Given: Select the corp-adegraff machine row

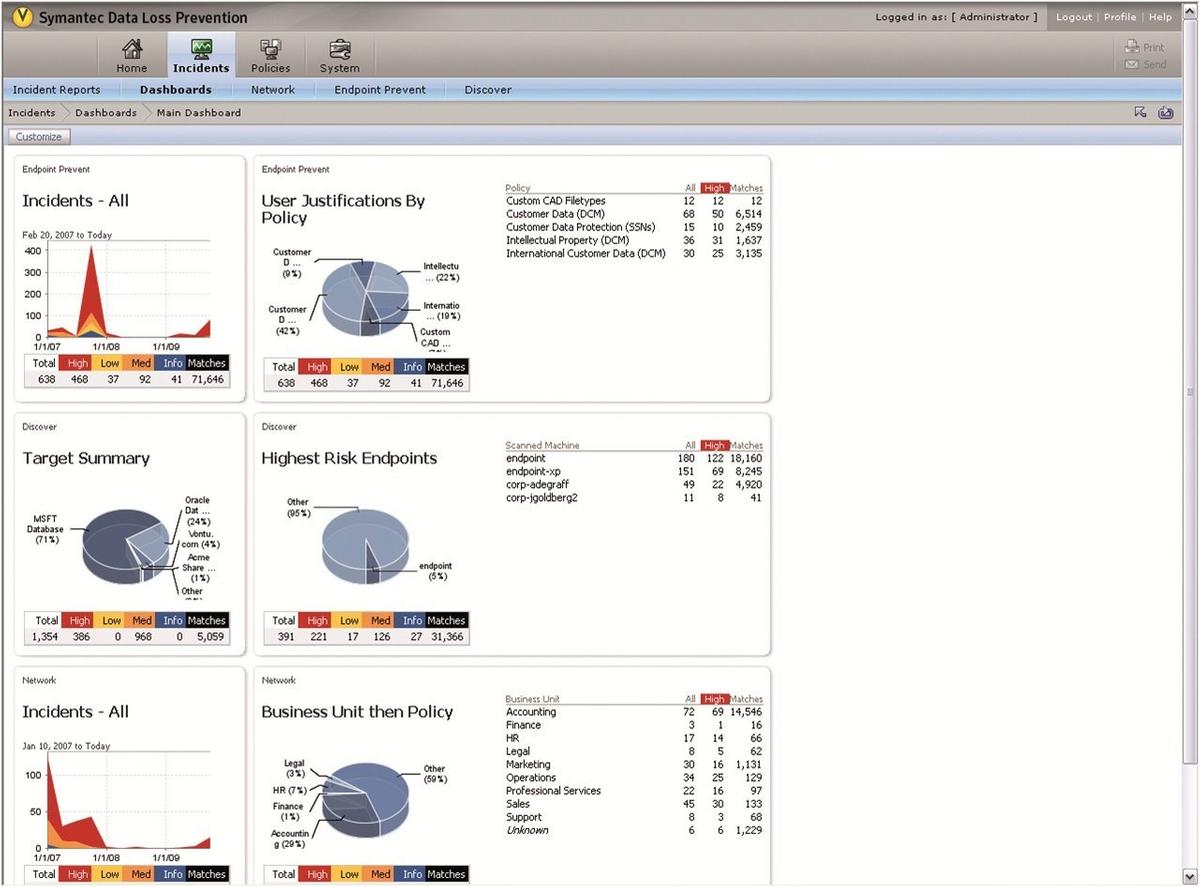Looking at the screenshot, I should pyautogui.click(x=634, y=484).
